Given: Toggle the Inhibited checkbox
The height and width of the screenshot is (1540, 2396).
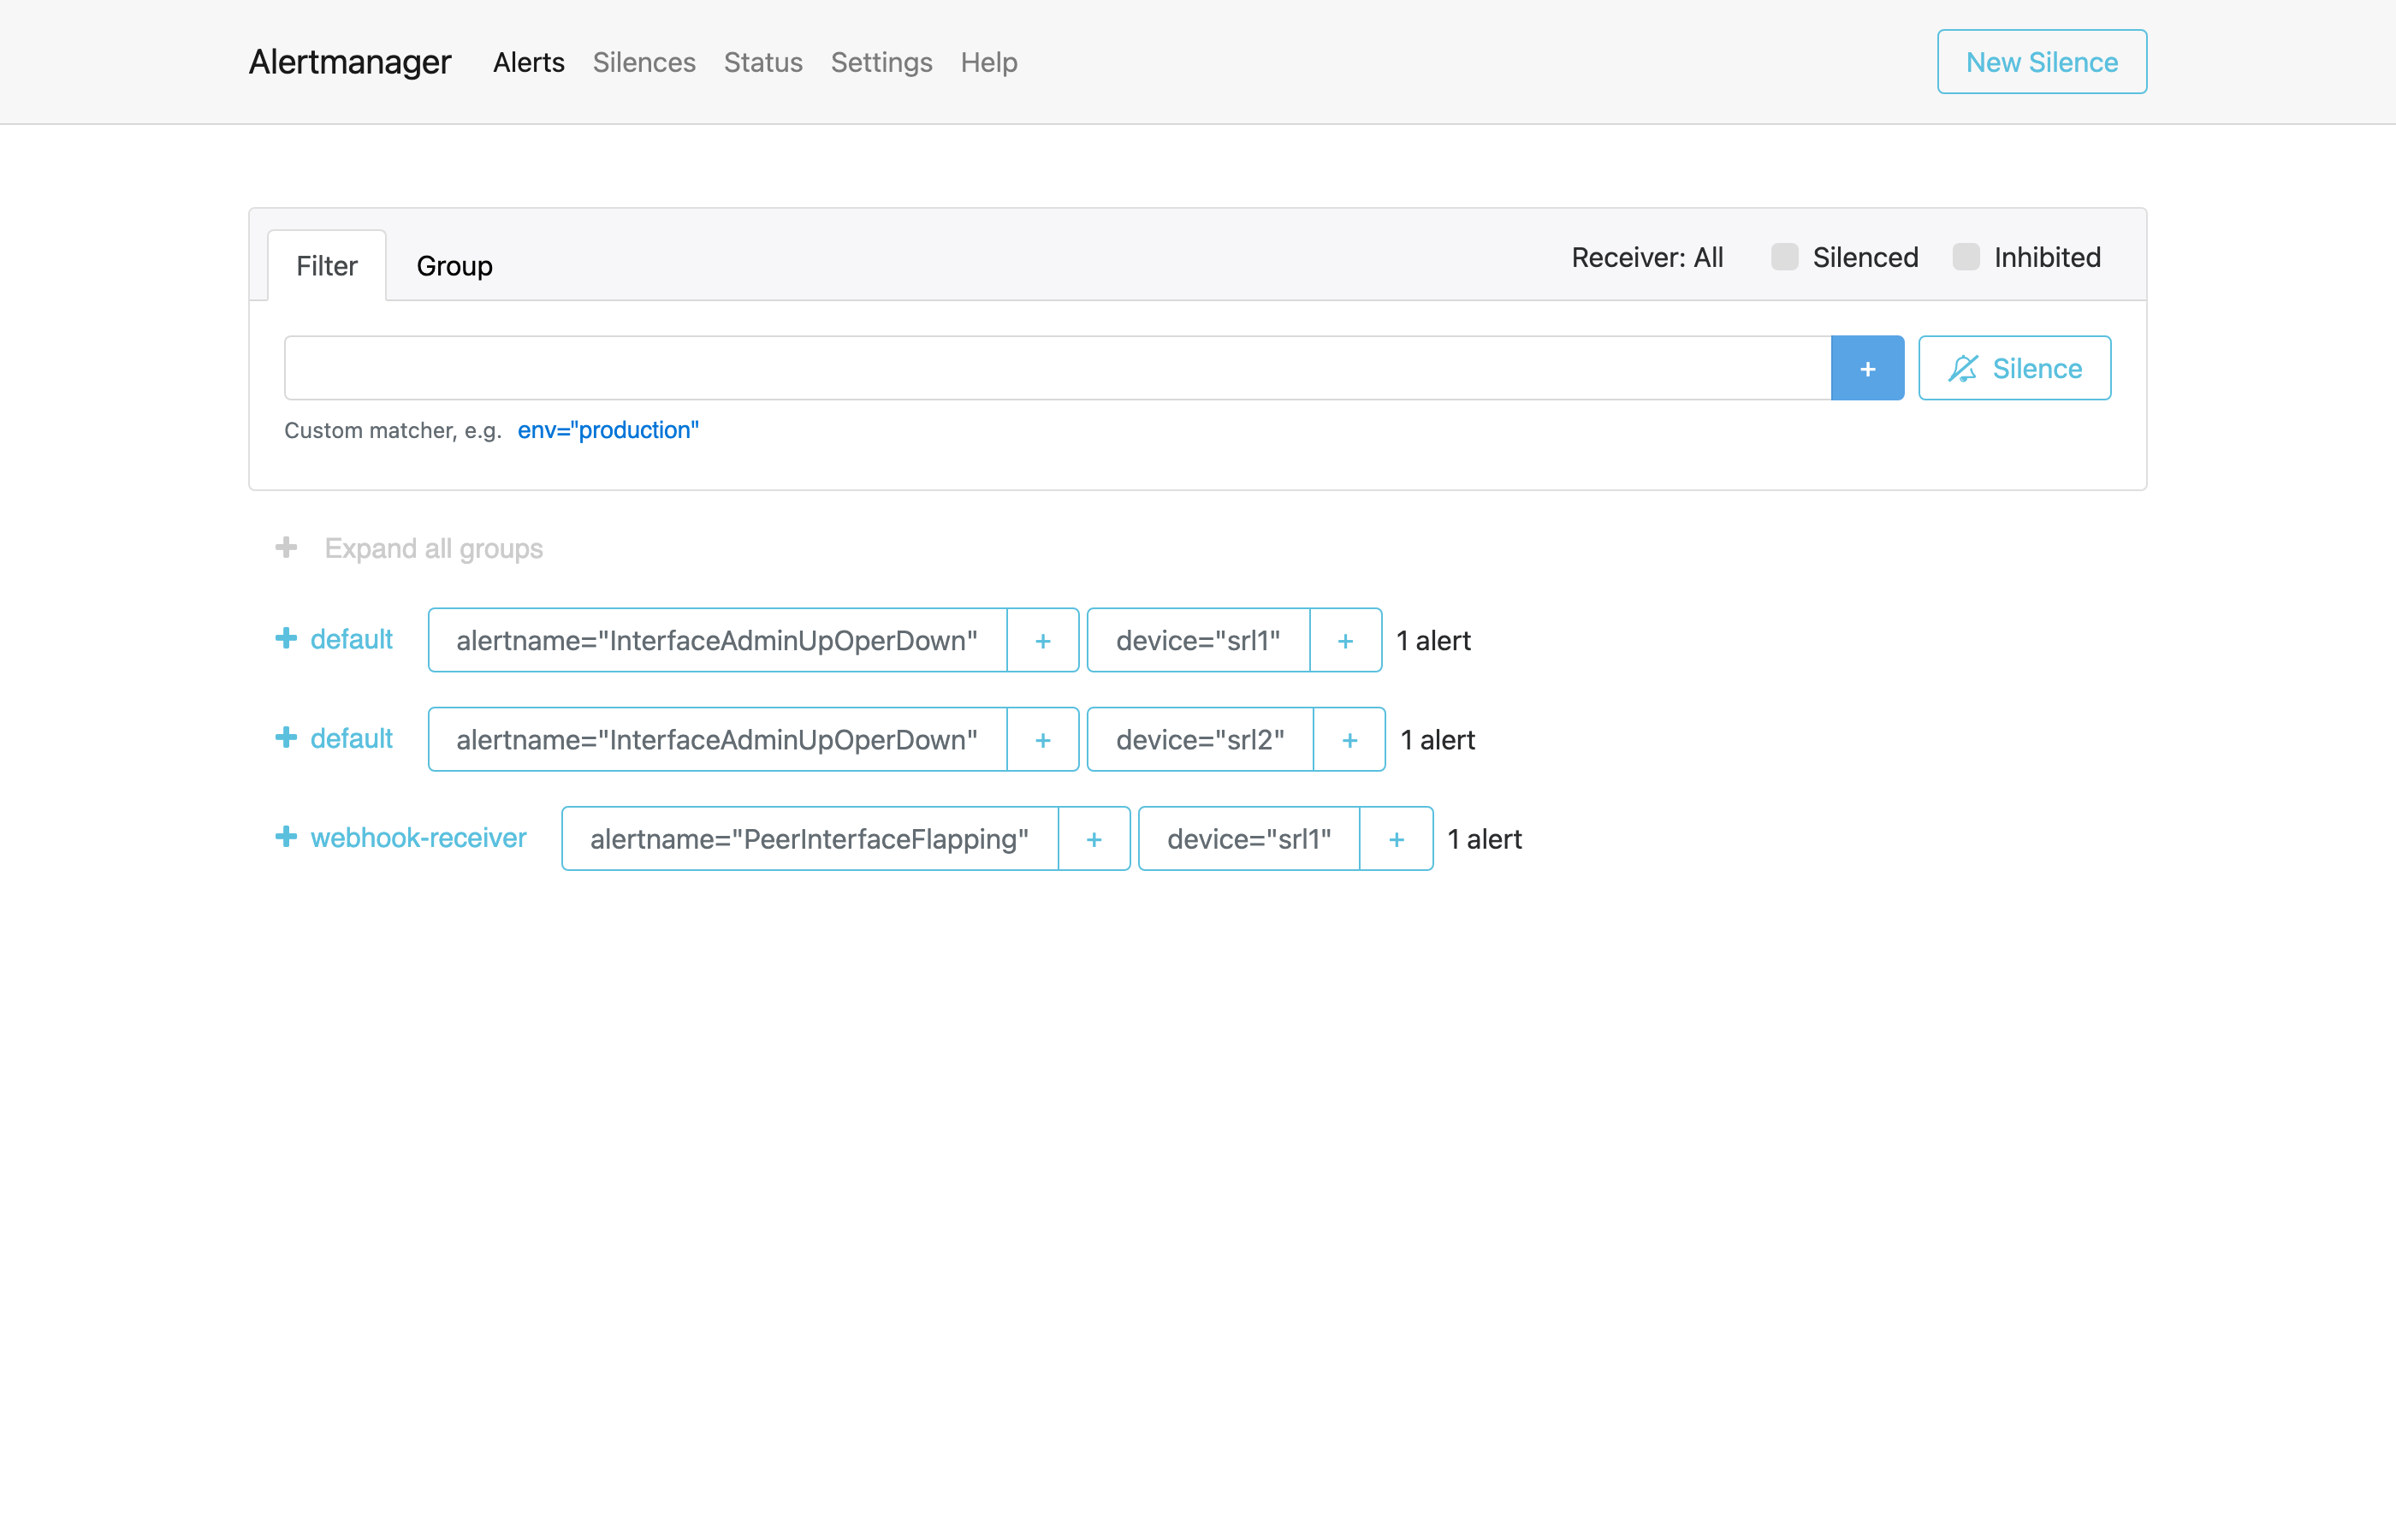Looking at the screenshot, I should [1966, 257].
